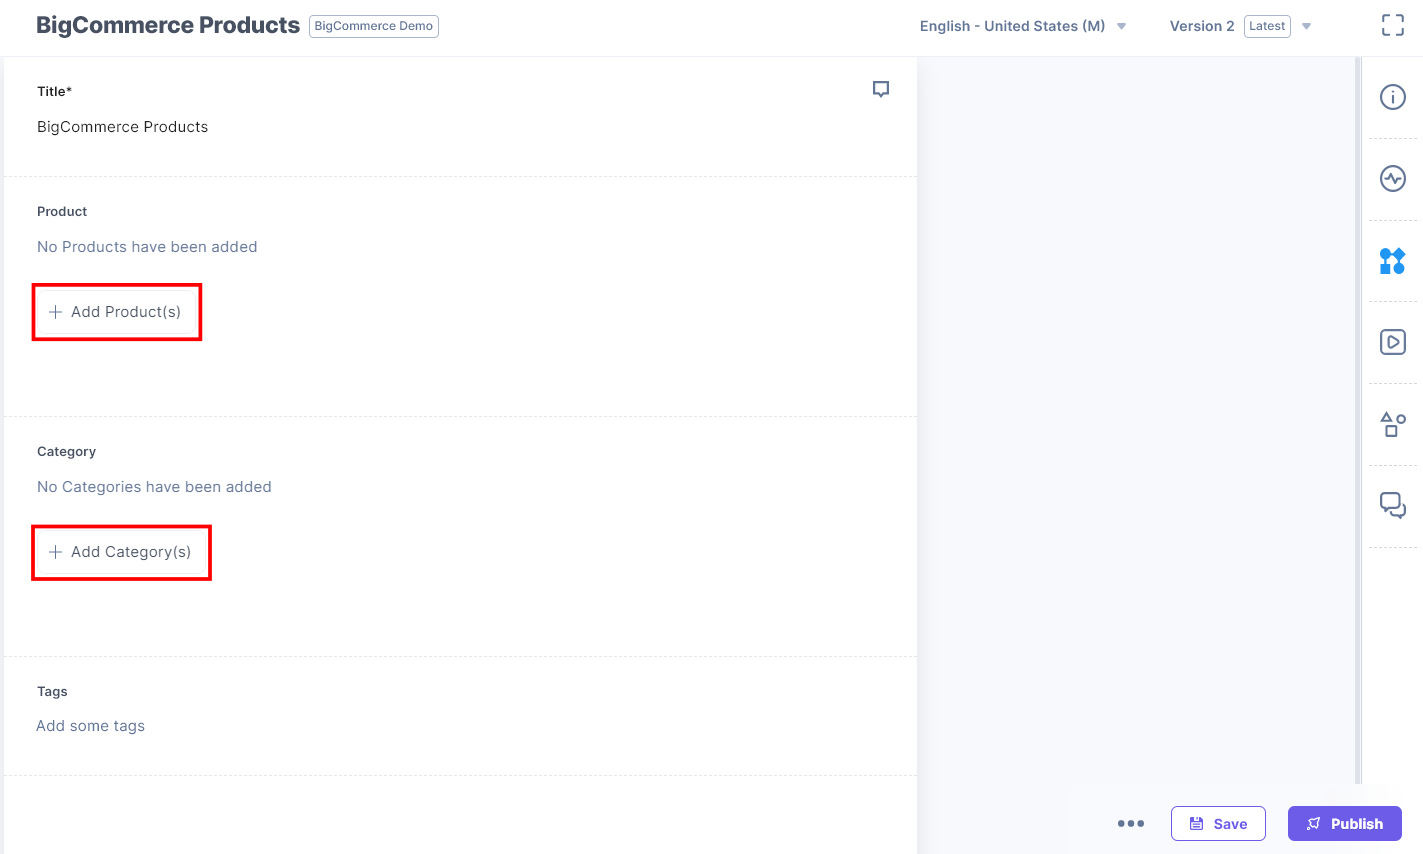Click the Add Product(s) button
This screenshot has width=1423, height=854.
coord(116,312)
